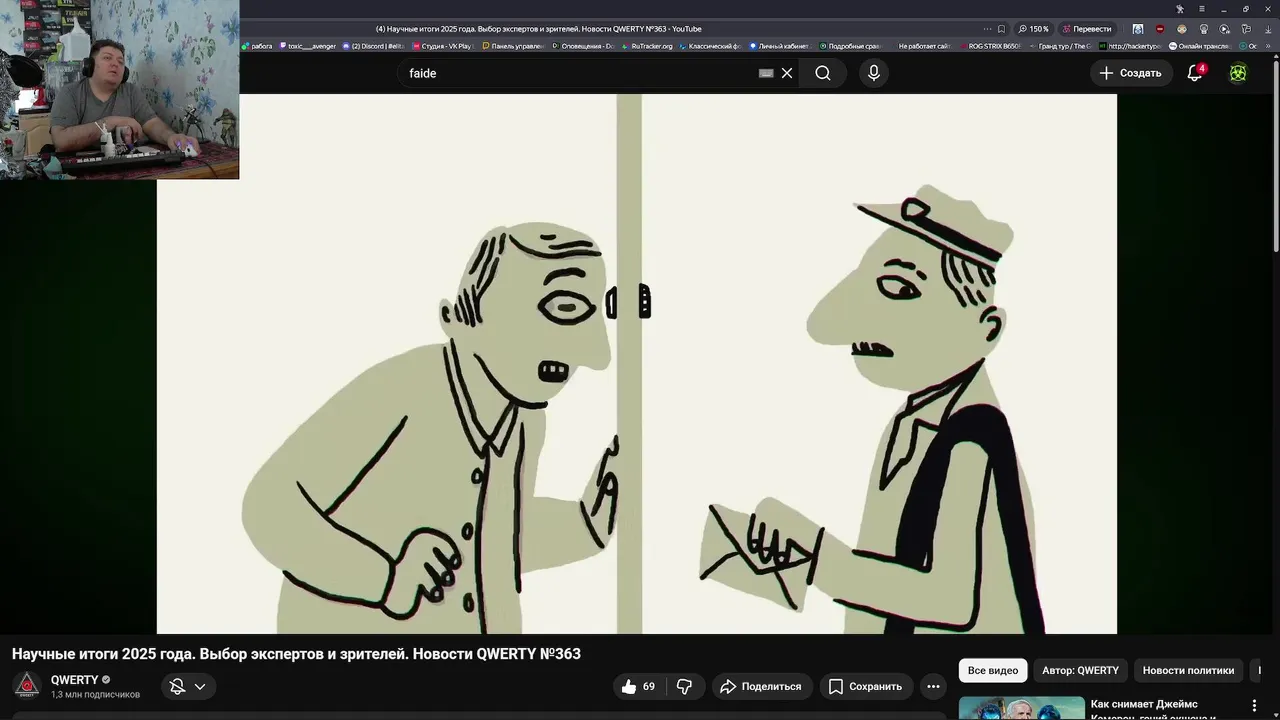1280x720 pixels.
Task: Click the Перевести translate button
Action: pos(1087,29)
